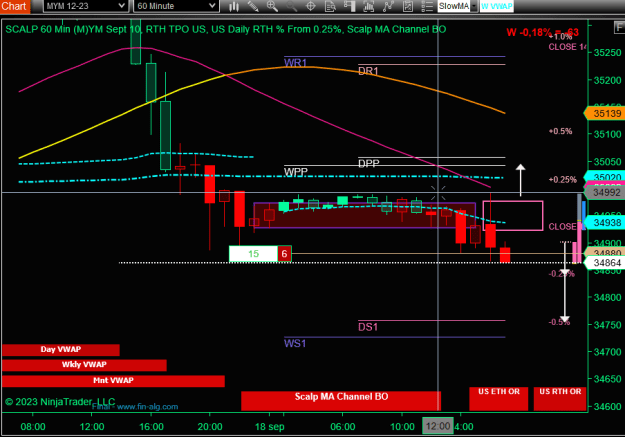This screenshot has width=625, height=437.
Task: Click the zoom out magnifier icon
Action: point(291,6)
